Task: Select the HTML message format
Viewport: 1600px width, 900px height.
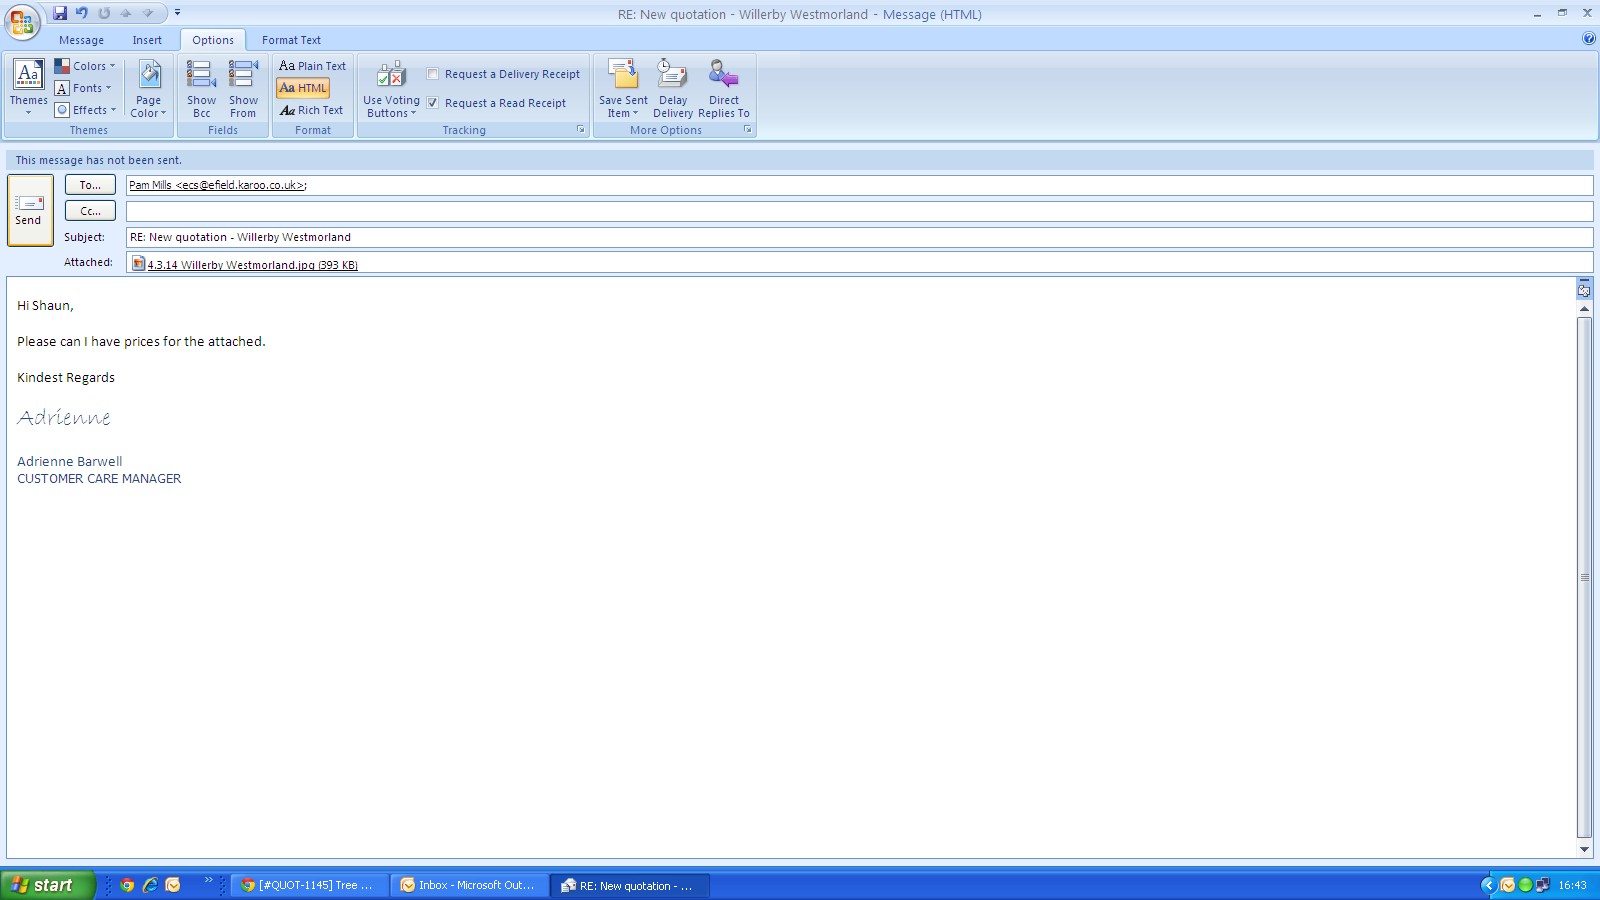Action: [303, 88]
